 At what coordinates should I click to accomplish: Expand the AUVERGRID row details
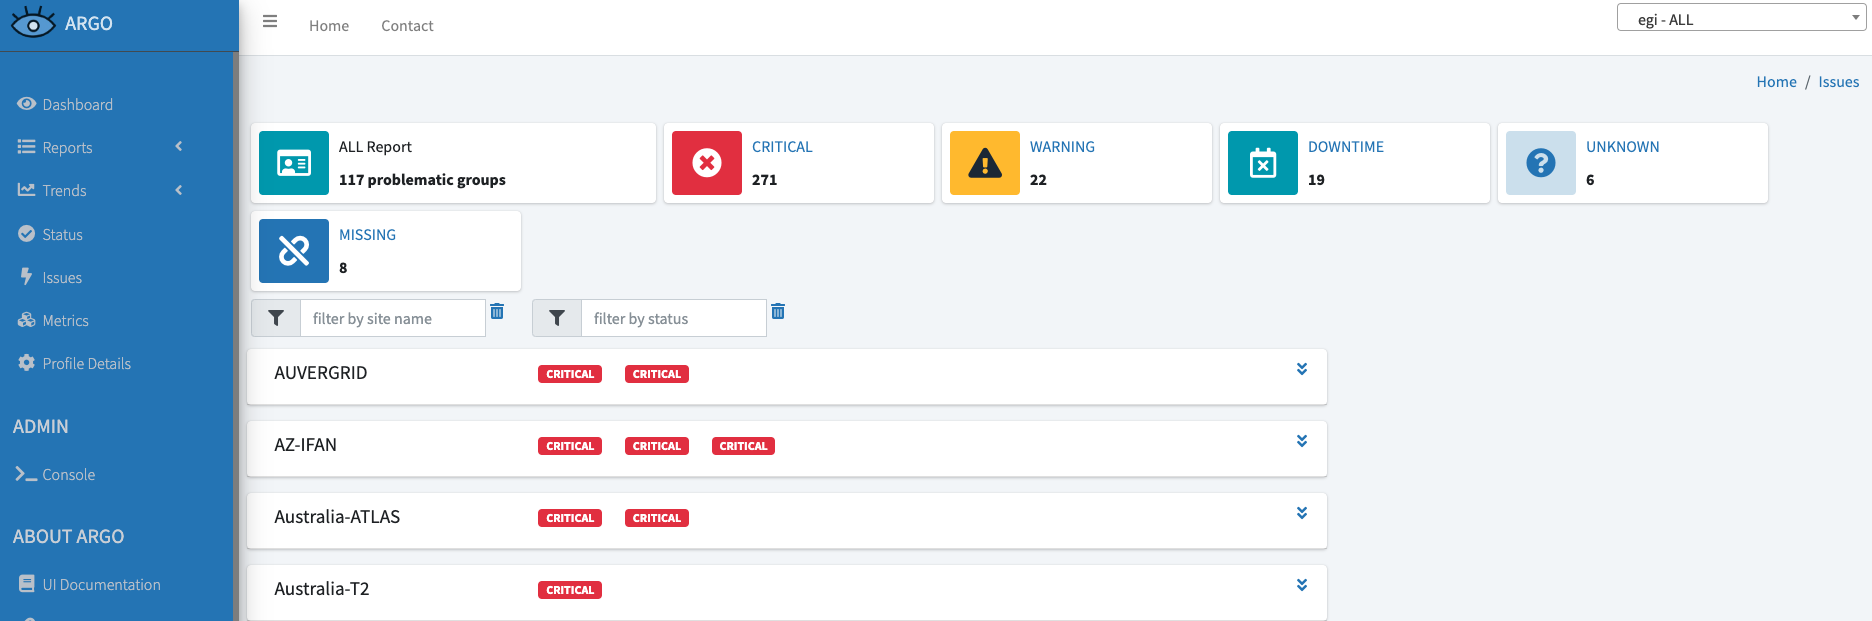pos(1301,369)
